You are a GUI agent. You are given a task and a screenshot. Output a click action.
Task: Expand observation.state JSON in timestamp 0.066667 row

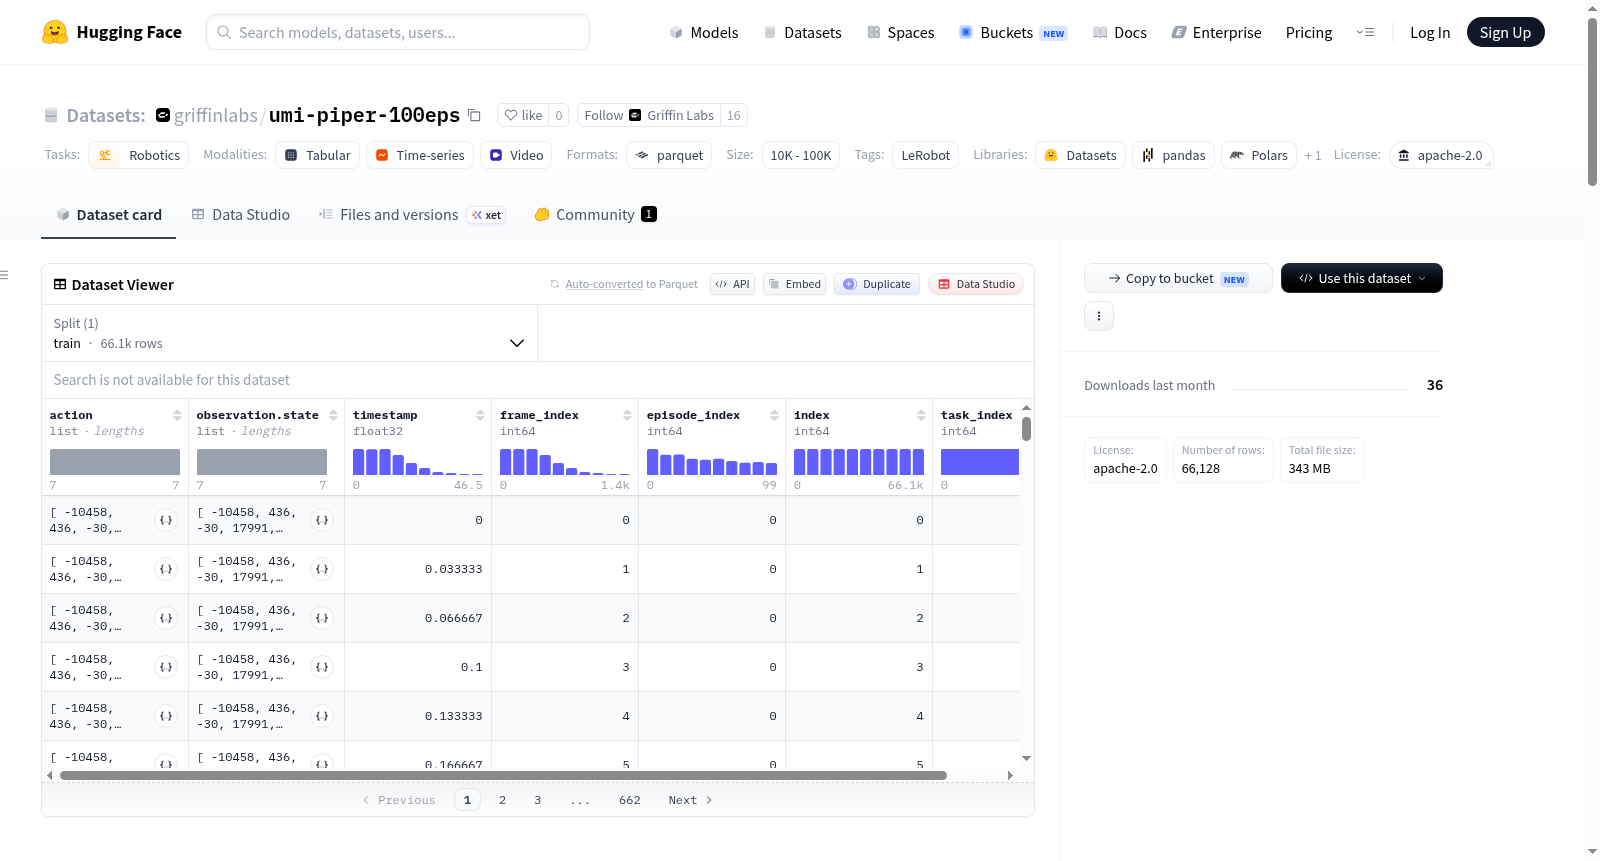click(322, 618)
